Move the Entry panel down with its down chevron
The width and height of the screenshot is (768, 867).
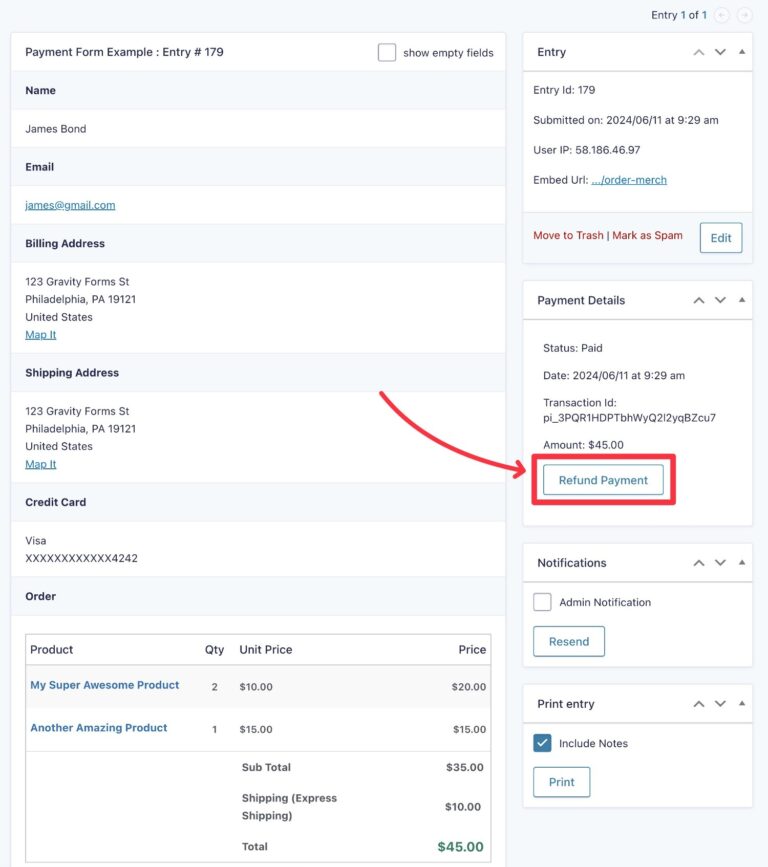(x=721, y=52)
